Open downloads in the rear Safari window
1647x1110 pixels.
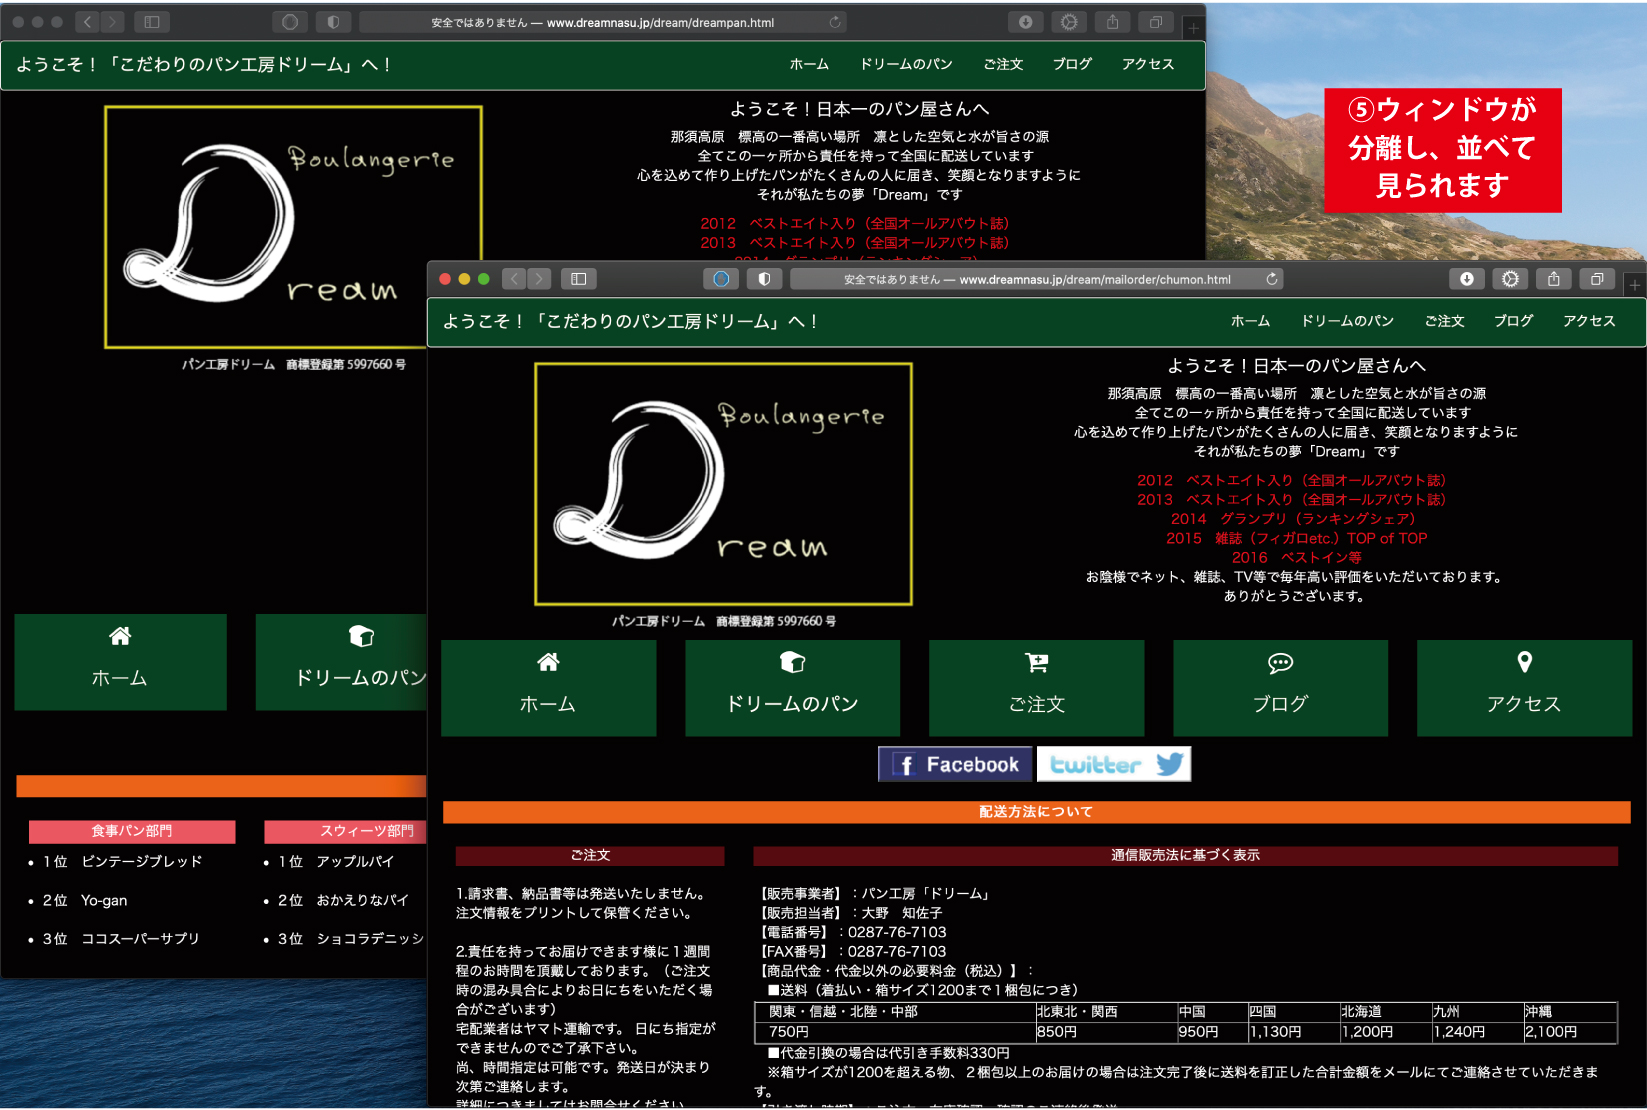[x=1026, y=22]
